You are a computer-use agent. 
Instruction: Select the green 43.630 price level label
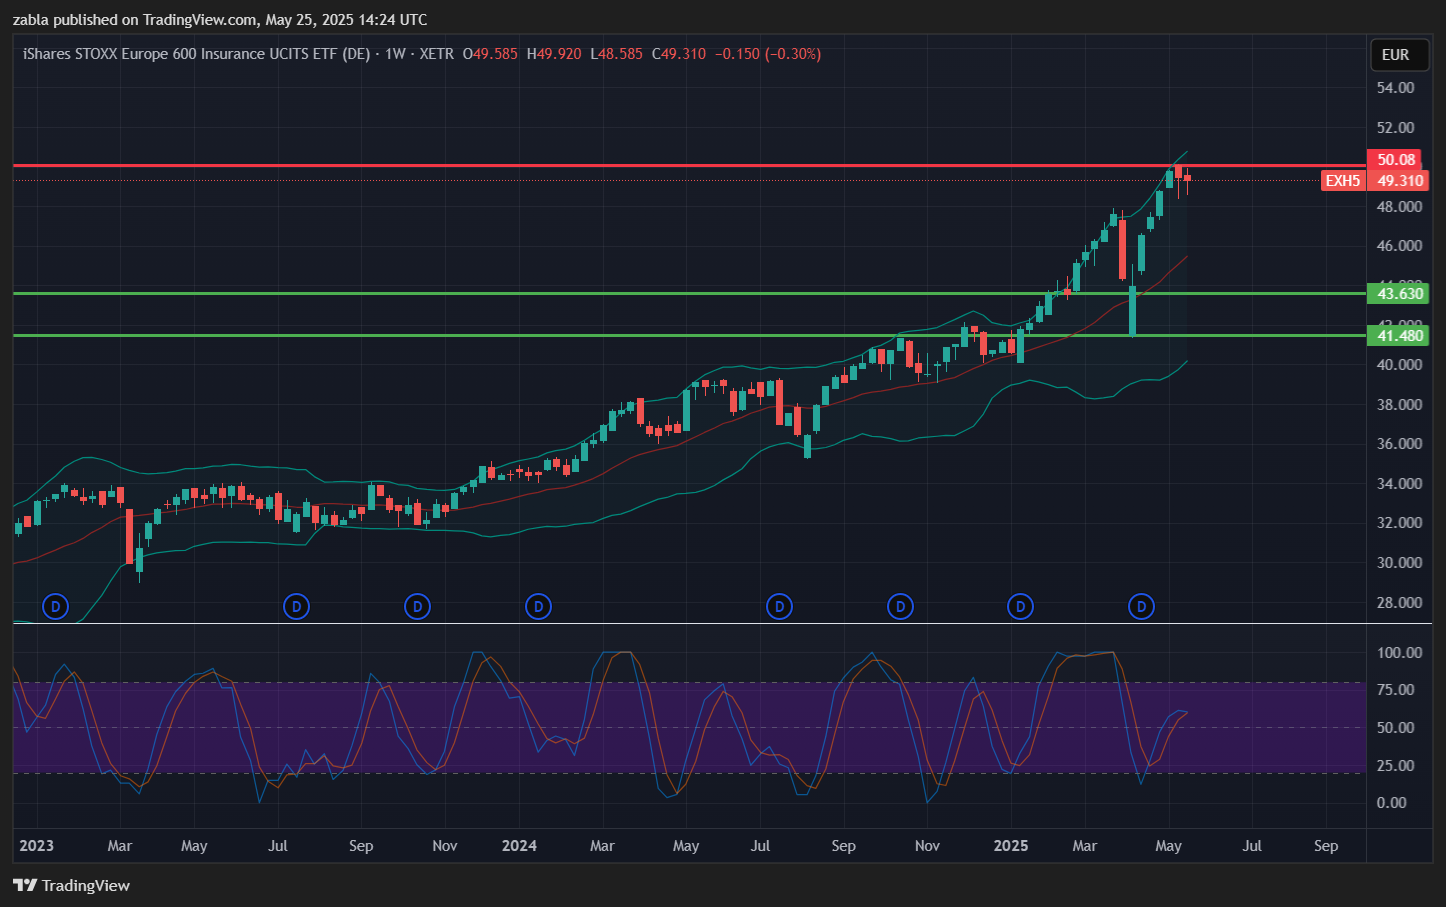click(1399, 294)
